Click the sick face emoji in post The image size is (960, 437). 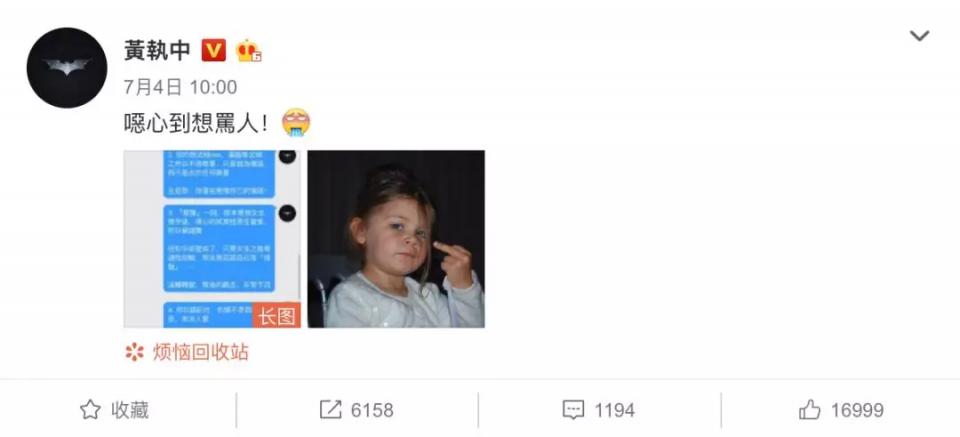[296, 122]
